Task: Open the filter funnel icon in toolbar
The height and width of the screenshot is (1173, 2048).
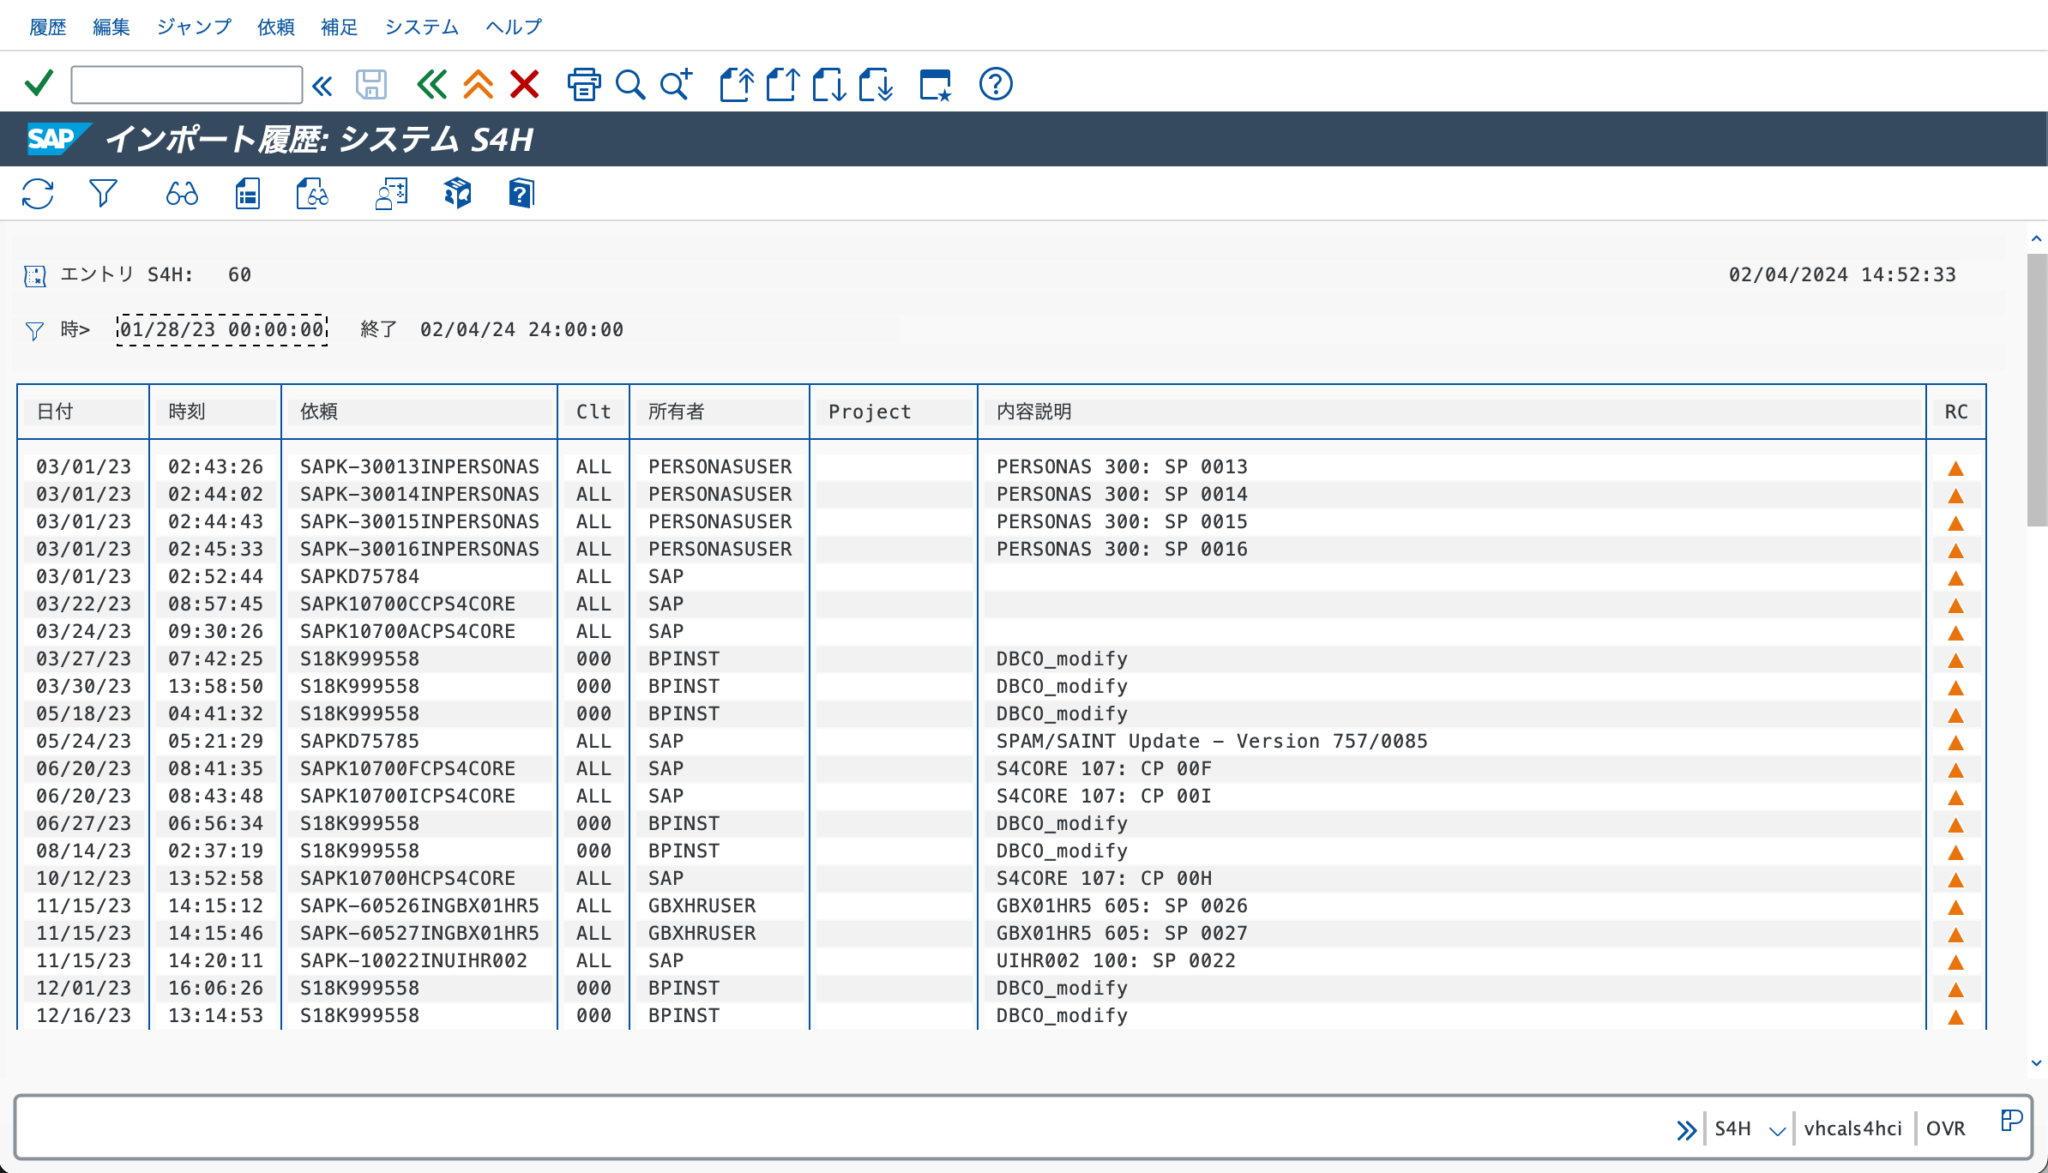Action: click(102, 193)
